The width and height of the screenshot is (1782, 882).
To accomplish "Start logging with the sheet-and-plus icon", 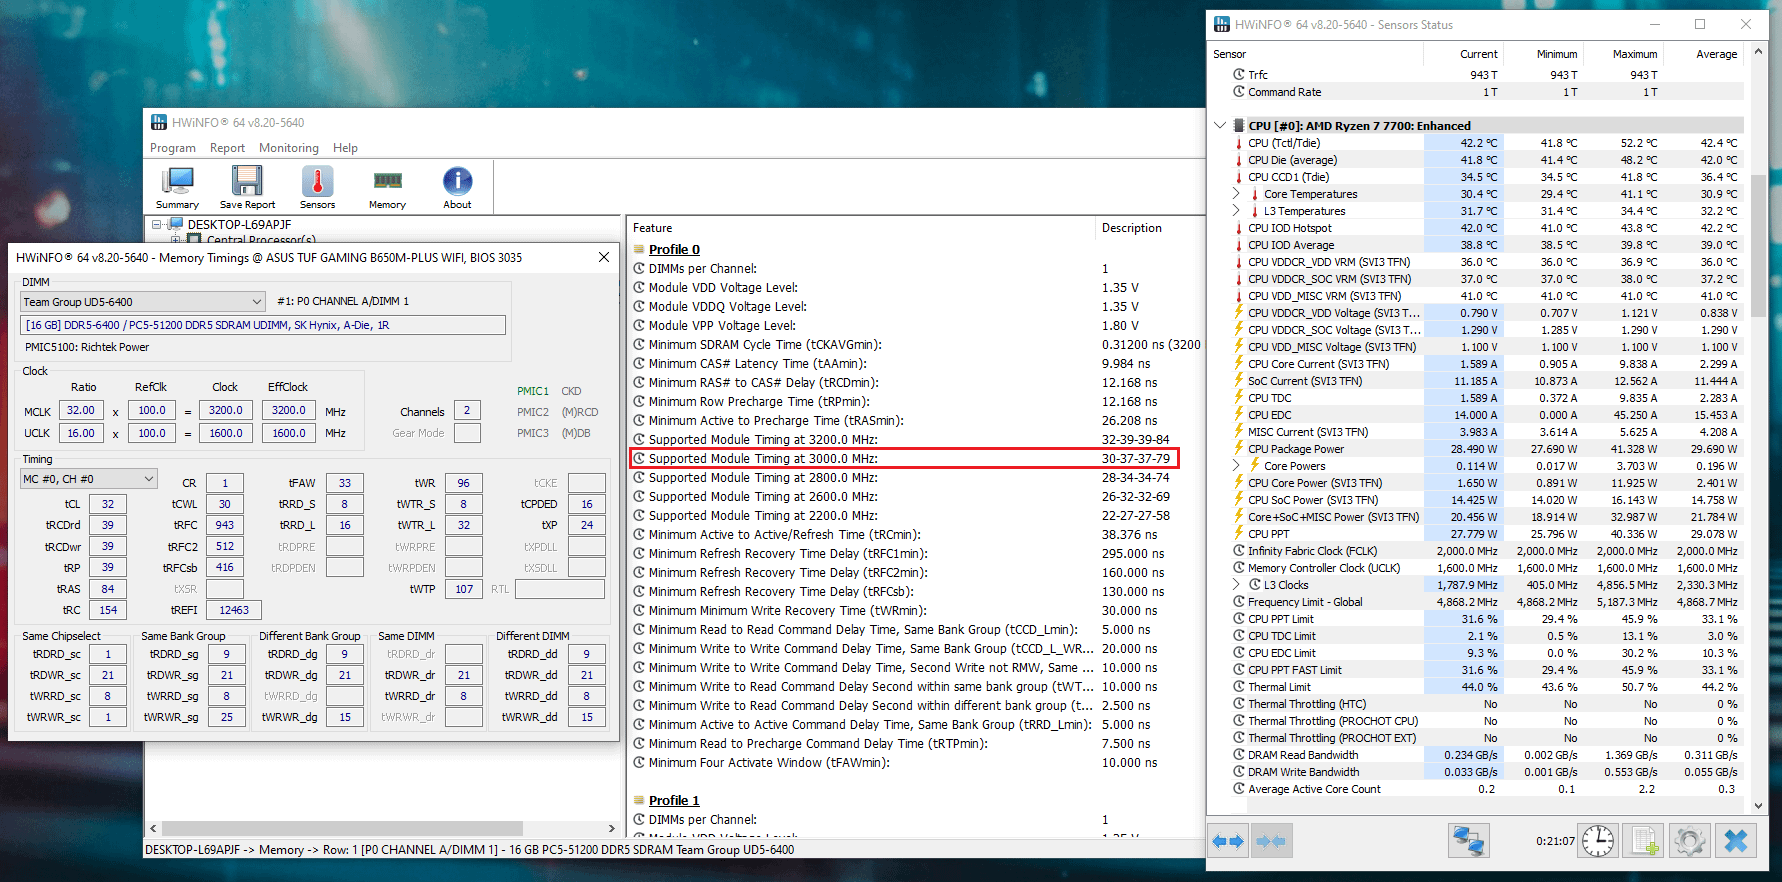I will click(1644, 841).
